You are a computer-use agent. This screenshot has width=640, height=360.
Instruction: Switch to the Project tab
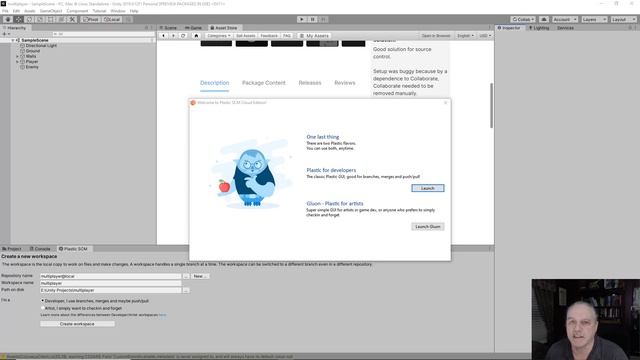pos(12,249)
